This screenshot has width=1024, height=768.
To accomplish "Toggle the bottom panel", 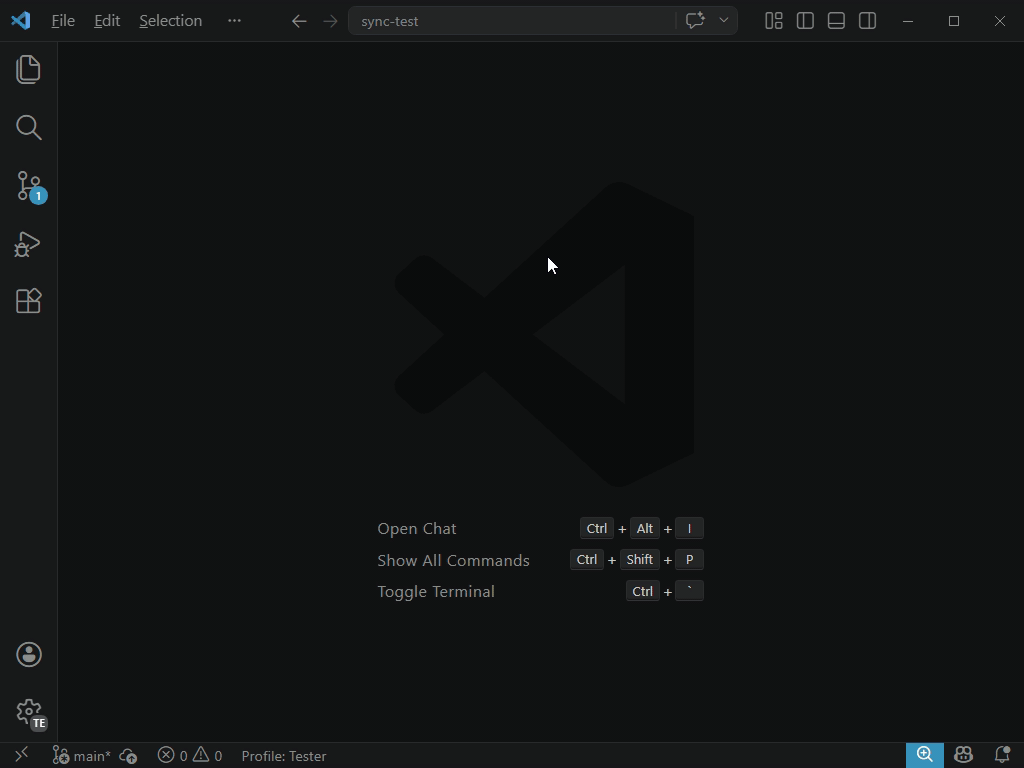I will tap(836, 21).
